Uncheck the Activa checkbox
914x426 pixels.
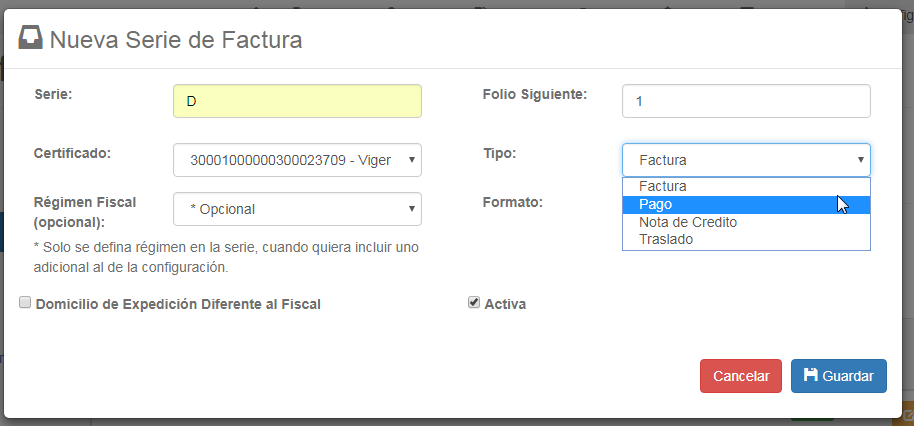click(x=474, y=302)
